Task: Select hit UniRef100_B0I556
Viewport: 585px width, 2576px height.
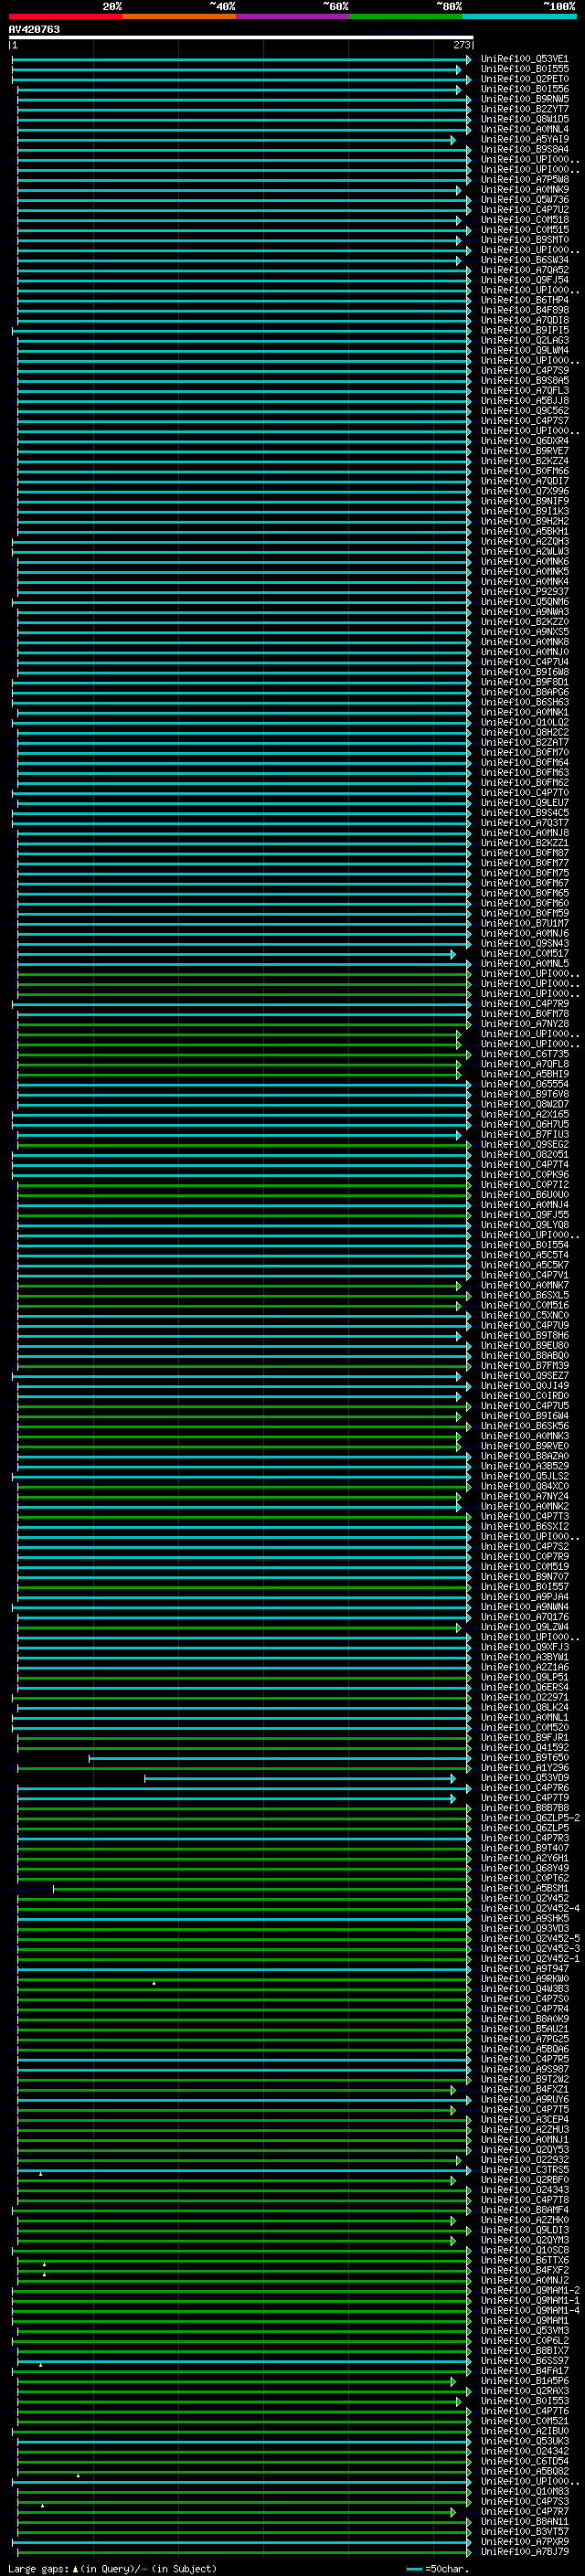Action: (524, 89)
